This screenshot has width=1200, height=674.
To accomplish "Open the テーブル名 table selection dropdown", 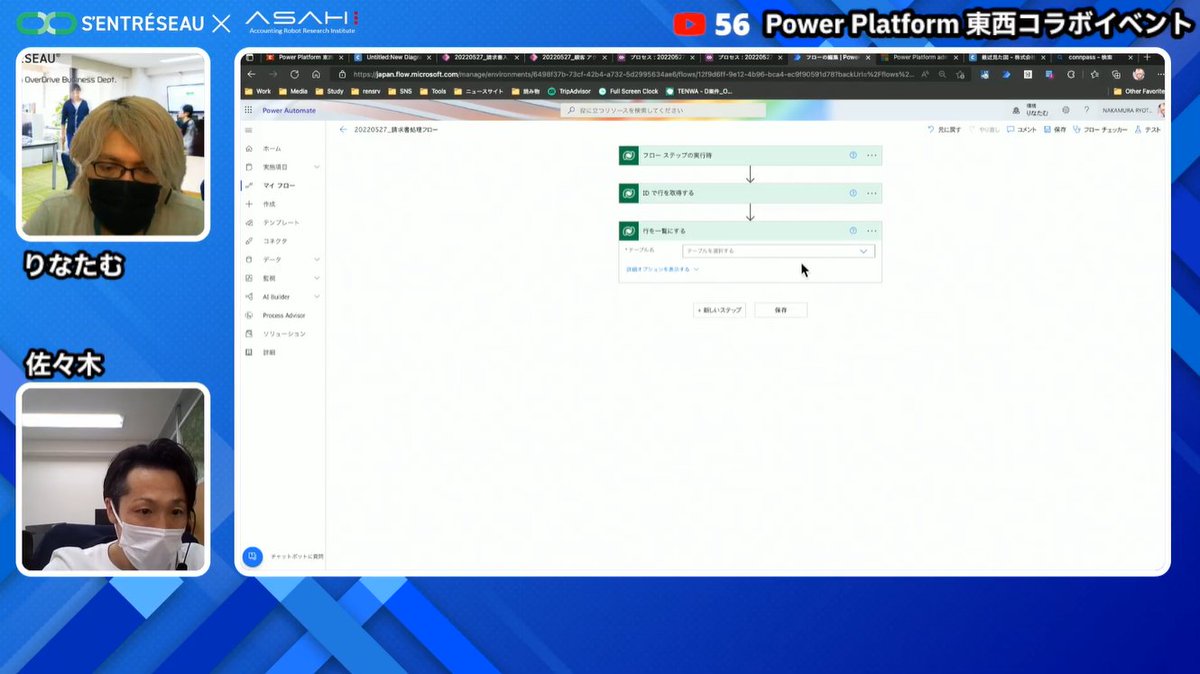I will tap(778, 251).
